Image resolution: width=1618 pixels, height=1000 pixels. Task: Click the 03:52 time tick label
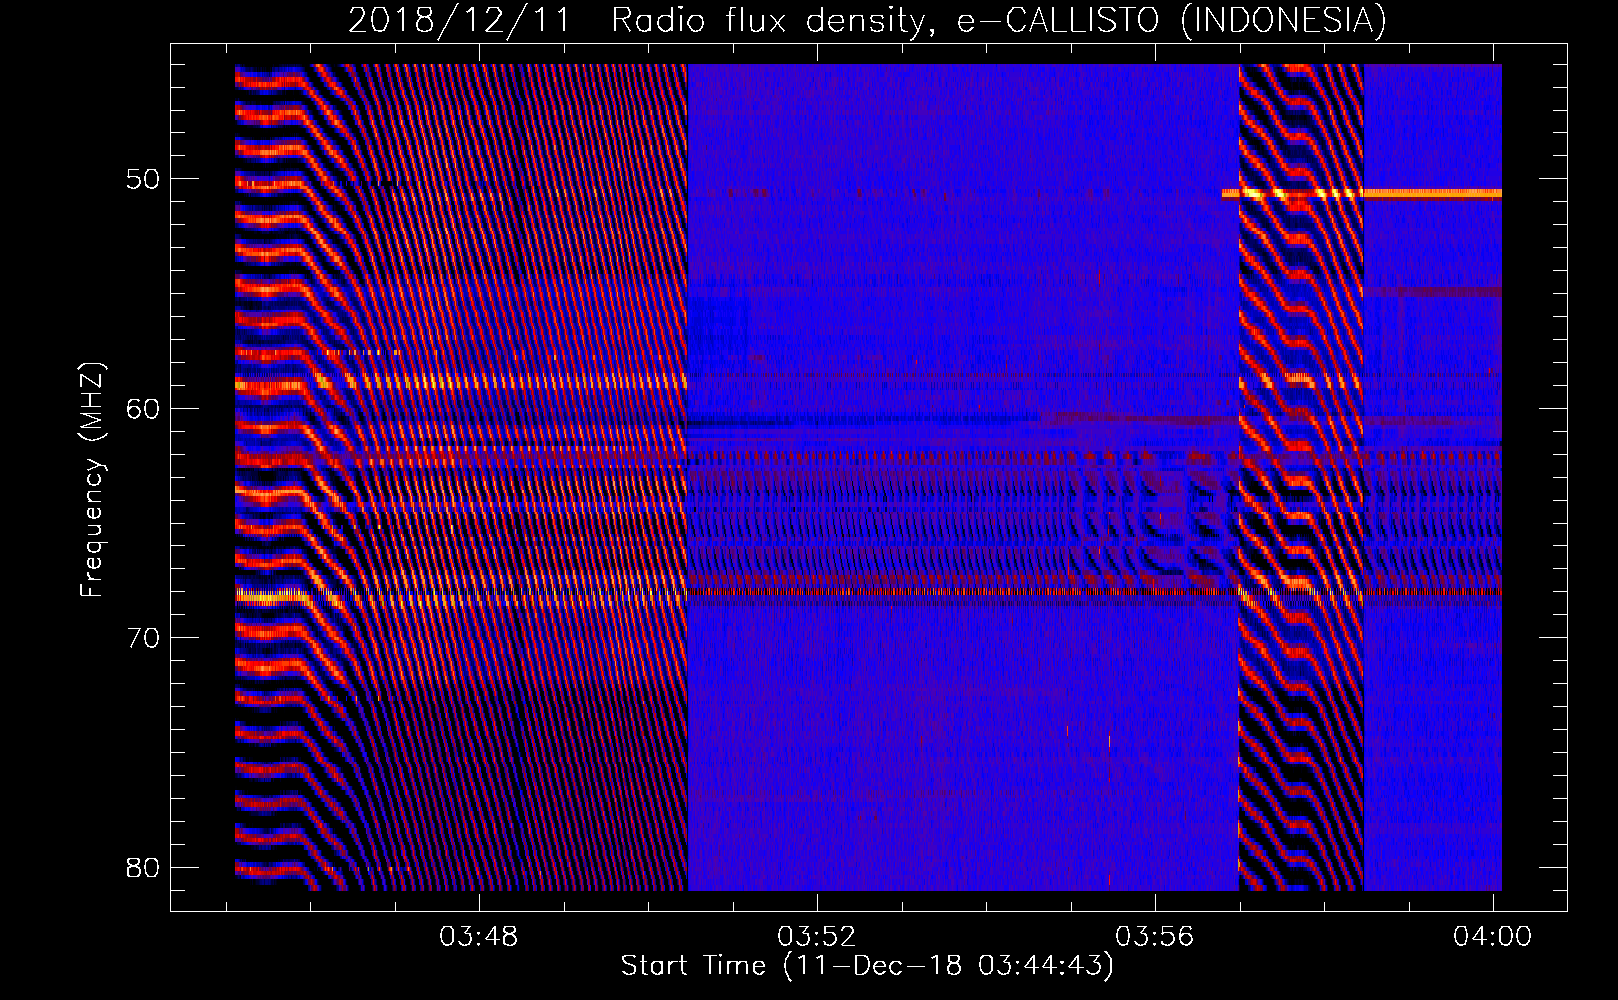[x=817, y=937]
